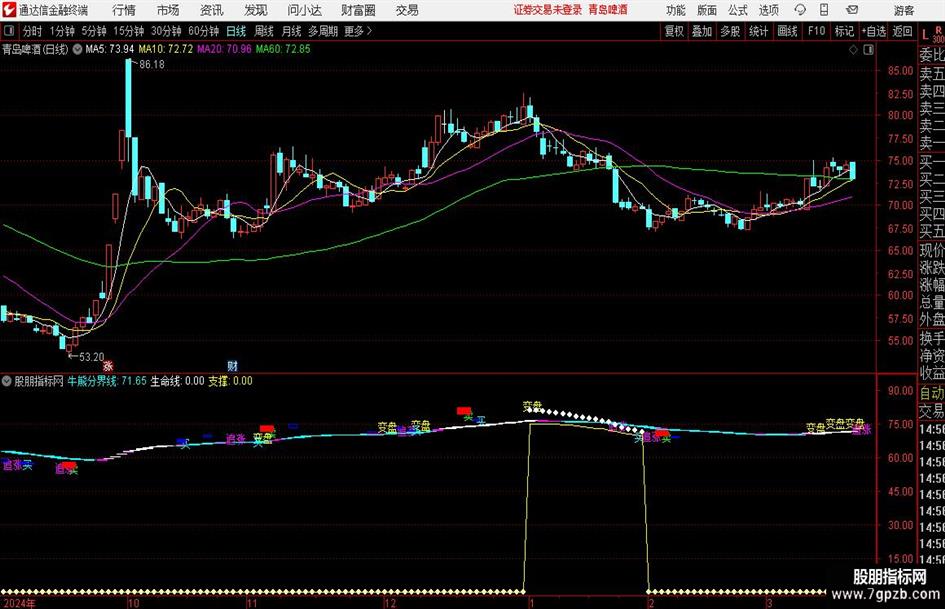Viewport: 945px width, 609px height.
Task: Open the 公式 menu
Action: coord(738,10)
